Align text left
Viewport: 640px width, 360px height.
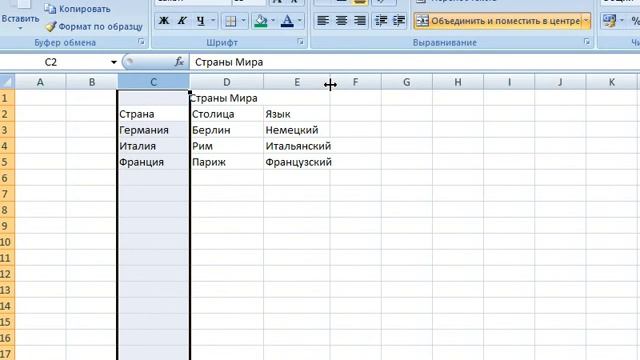coord(323,21)
